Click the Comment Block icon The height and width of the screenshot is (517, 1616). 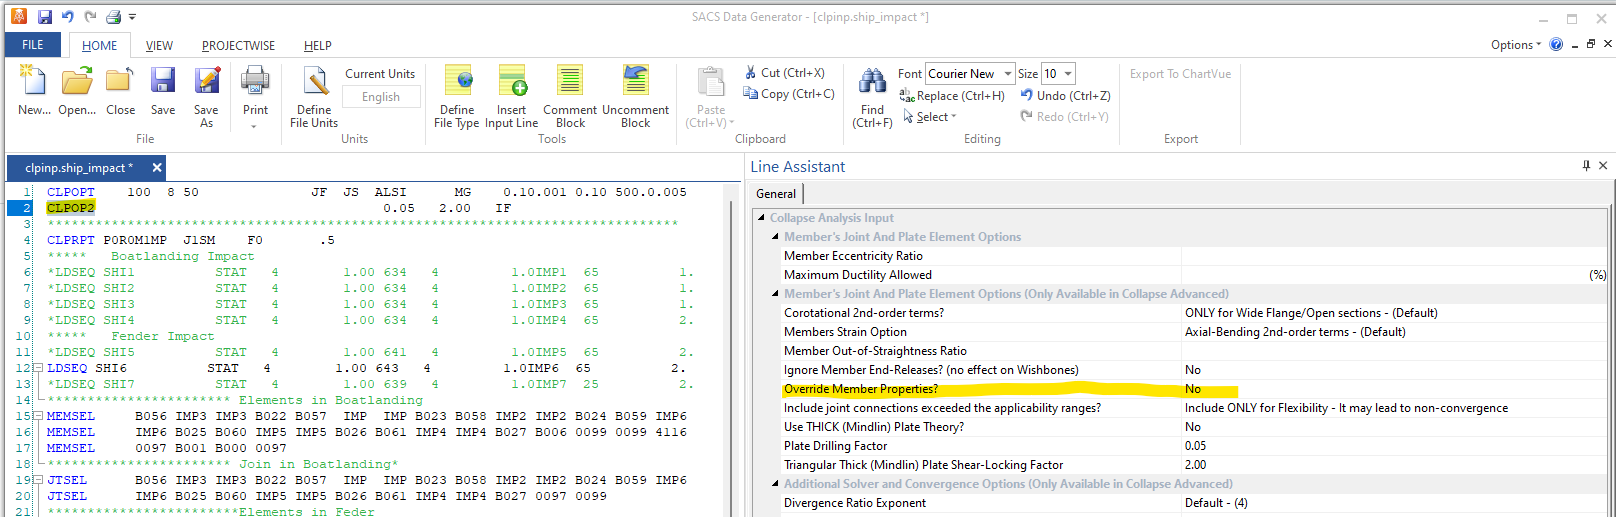click(x=570, y=82)
